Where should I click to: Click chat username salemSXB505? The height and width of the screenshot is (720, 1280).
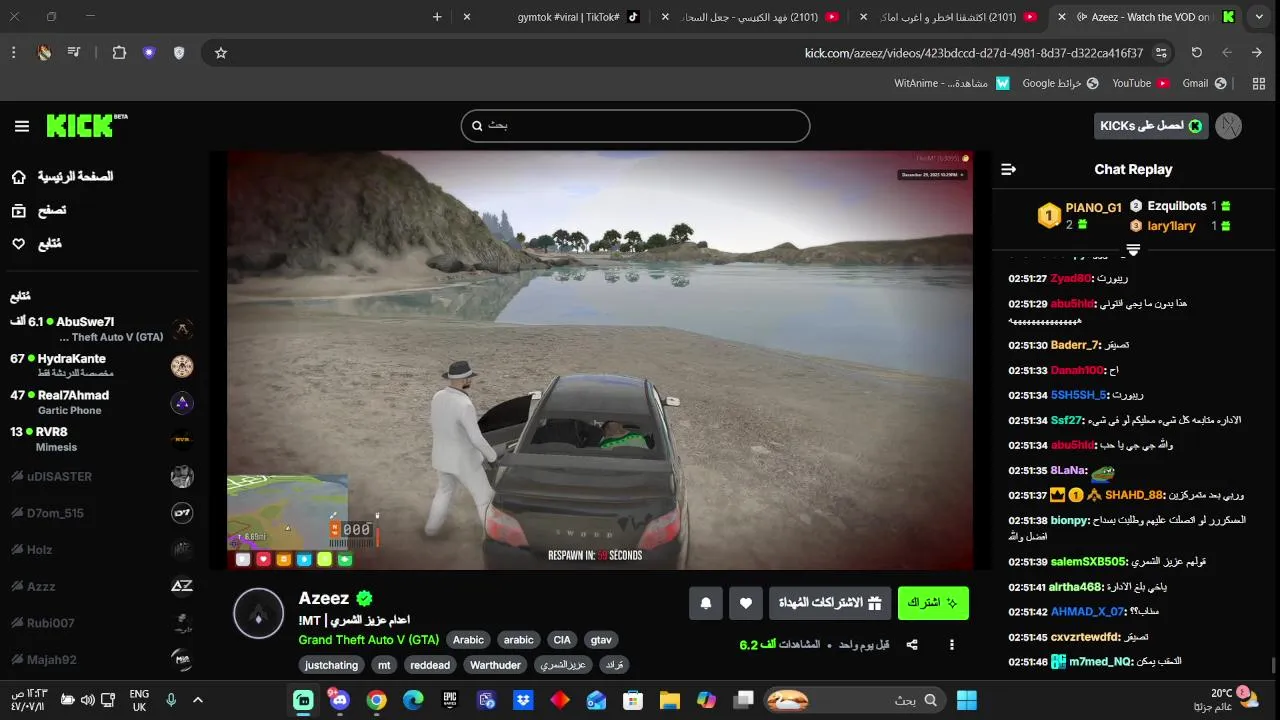click(1089, 562)
